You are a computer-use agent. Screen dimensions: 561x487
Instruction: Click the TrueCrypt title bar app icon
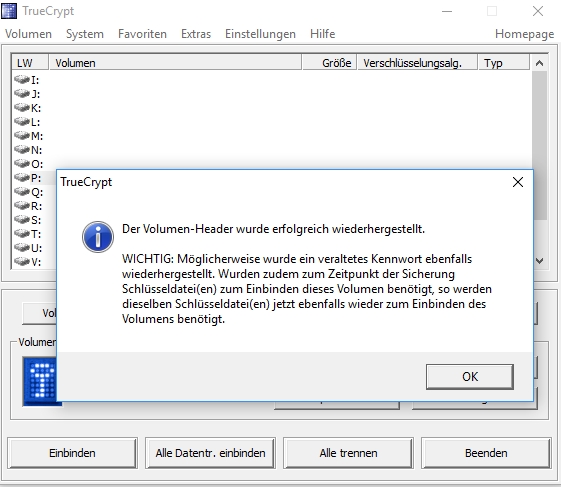(9, 11)
